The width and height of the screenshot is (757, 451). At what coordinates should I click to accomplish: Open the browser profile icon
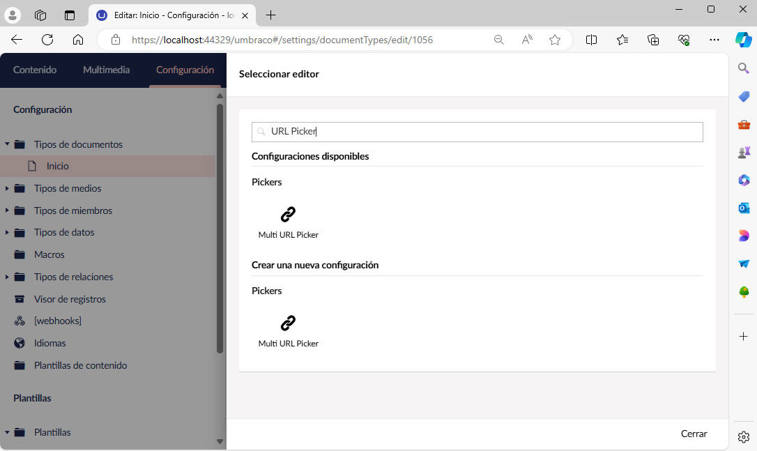13,15
